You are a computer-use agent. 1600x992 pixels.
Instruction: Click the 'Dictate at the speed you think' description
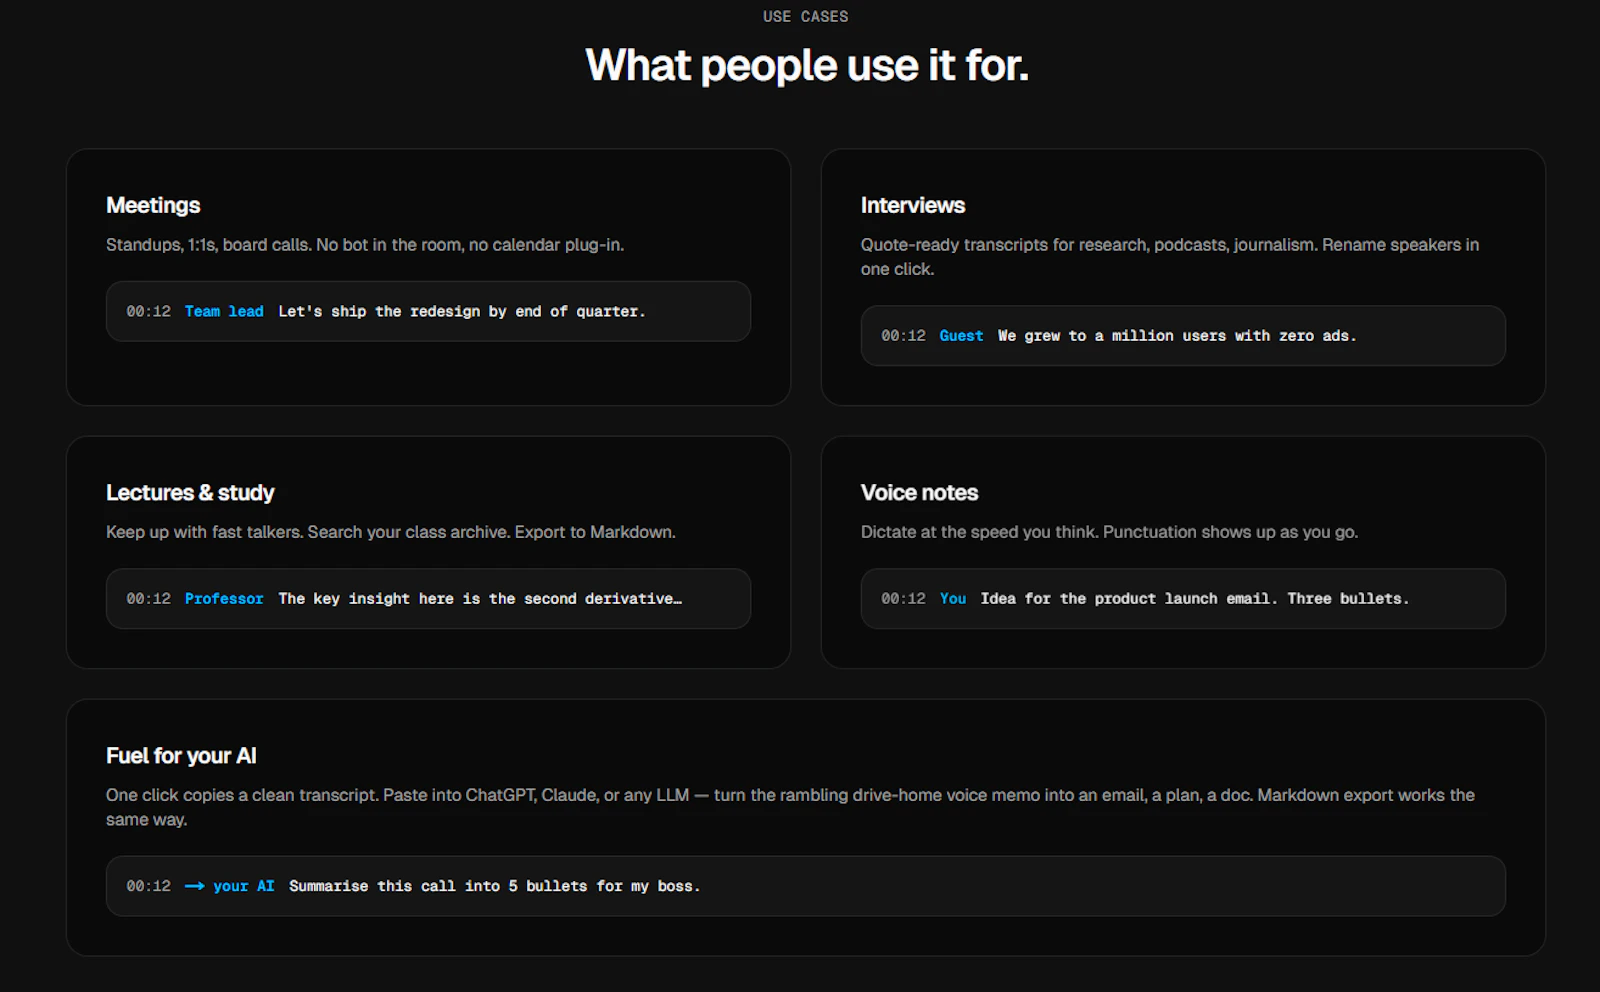click(1109, 532)
